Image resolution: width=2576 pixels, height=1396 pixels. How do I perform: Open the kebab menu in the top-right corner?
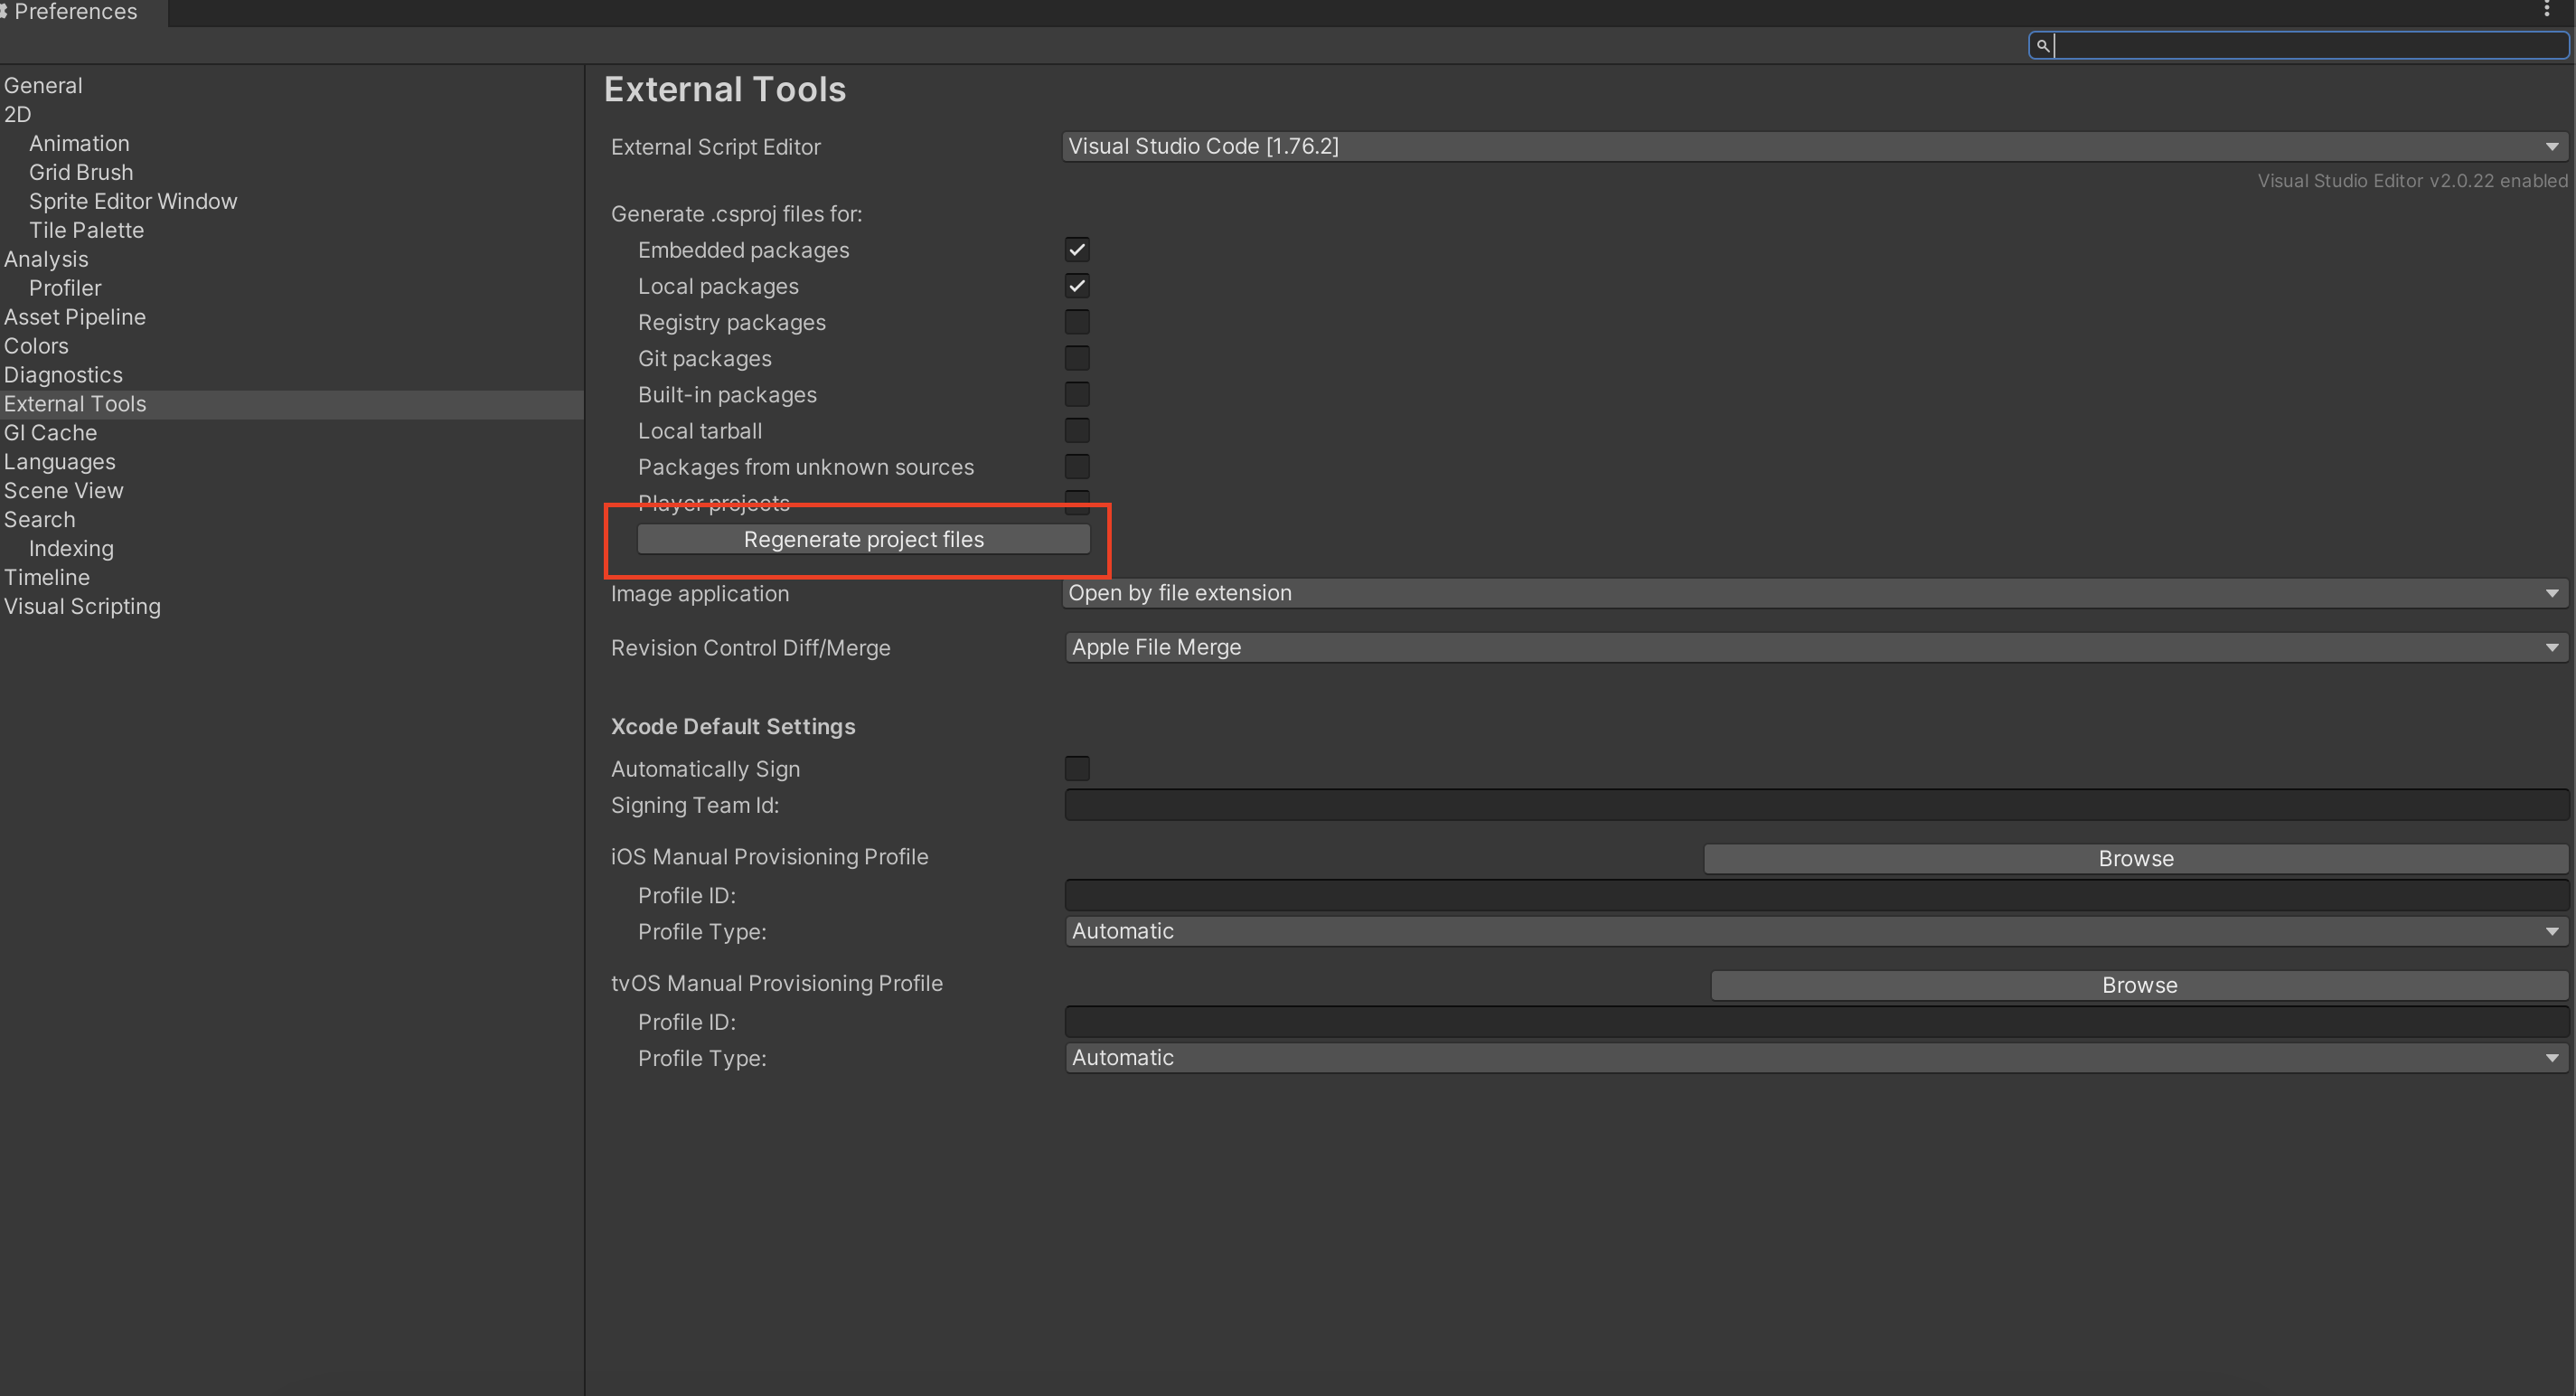2547,10
